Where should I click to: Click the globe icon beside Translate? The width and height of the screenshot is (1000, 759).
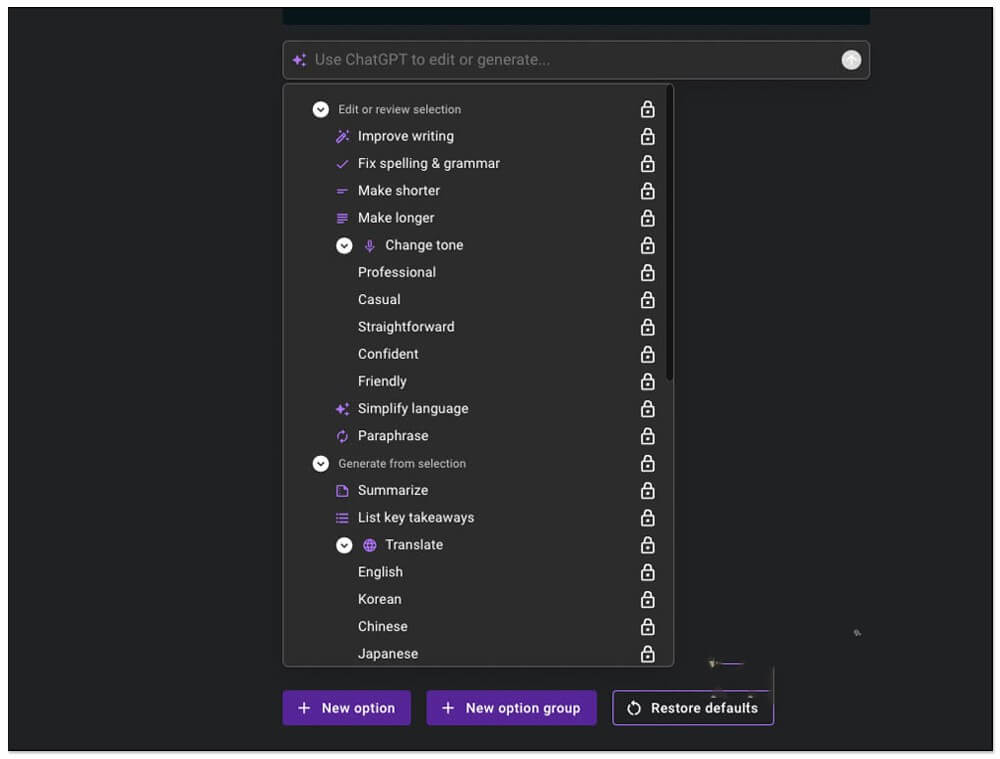[369, 545]
